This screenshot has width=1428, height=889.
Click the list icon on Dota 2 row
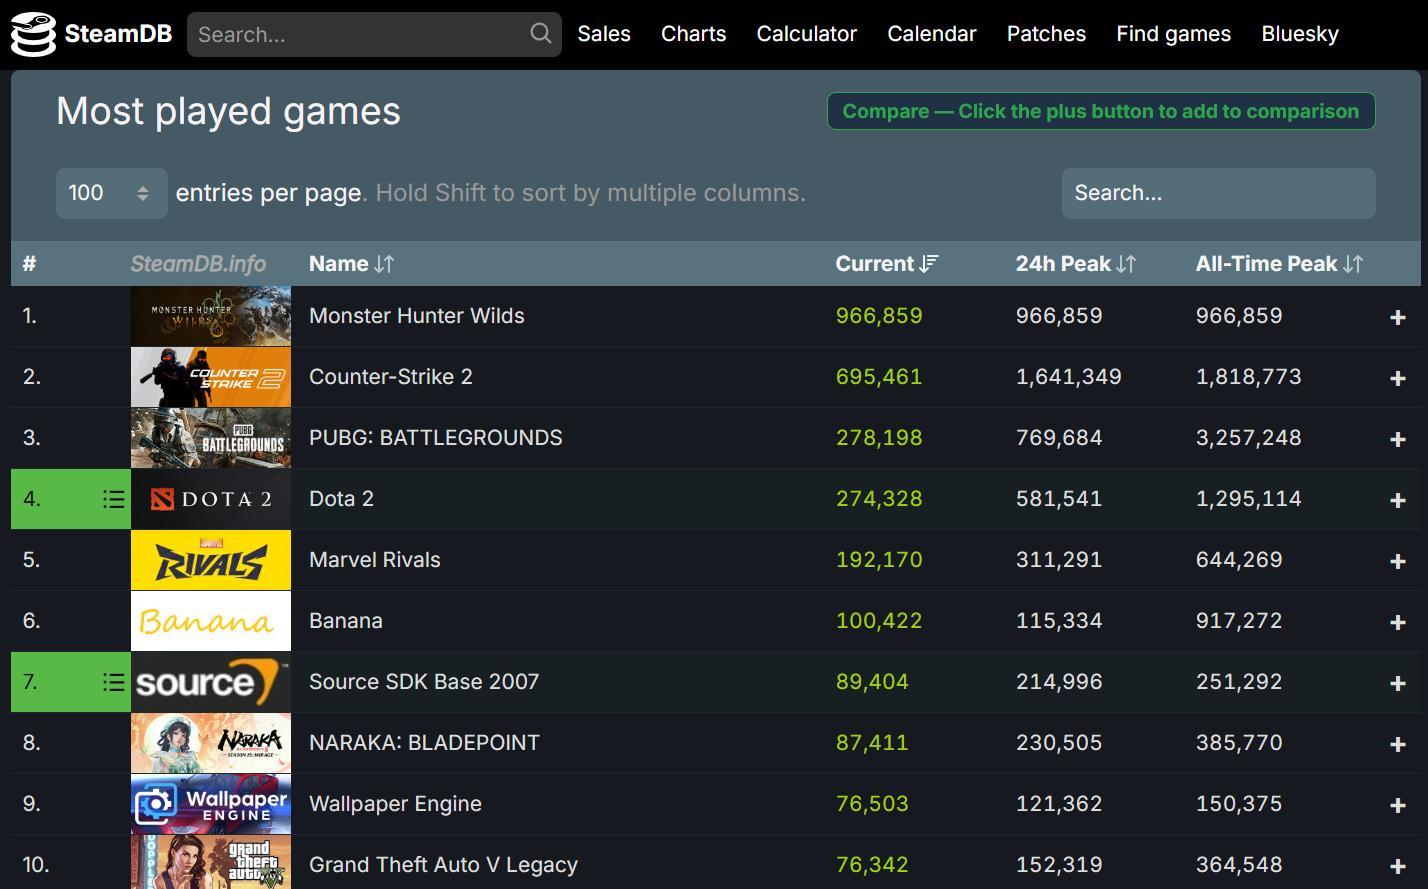click(113, 499)
